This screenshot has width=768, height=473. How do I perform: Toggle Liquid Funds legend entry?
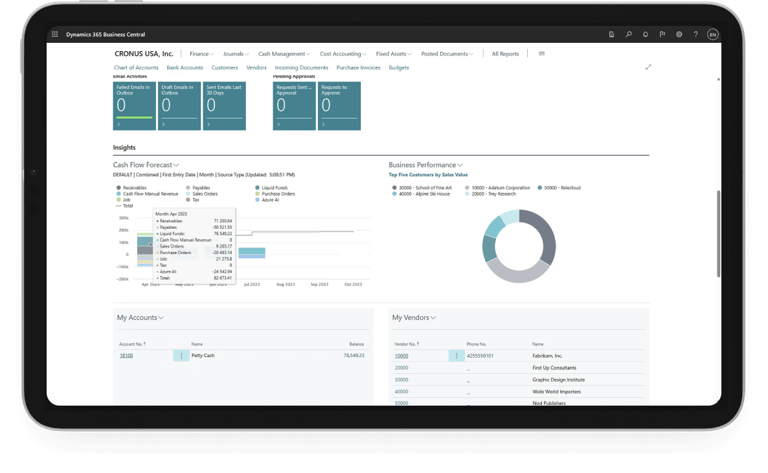click(271, 188)
